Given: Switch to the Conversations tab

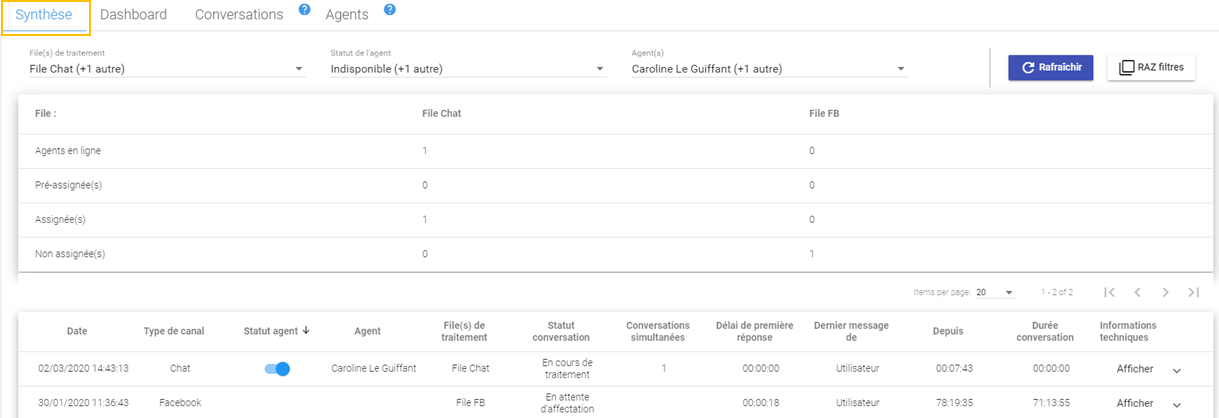Looking at the screenshot, I should coord(239,15).
